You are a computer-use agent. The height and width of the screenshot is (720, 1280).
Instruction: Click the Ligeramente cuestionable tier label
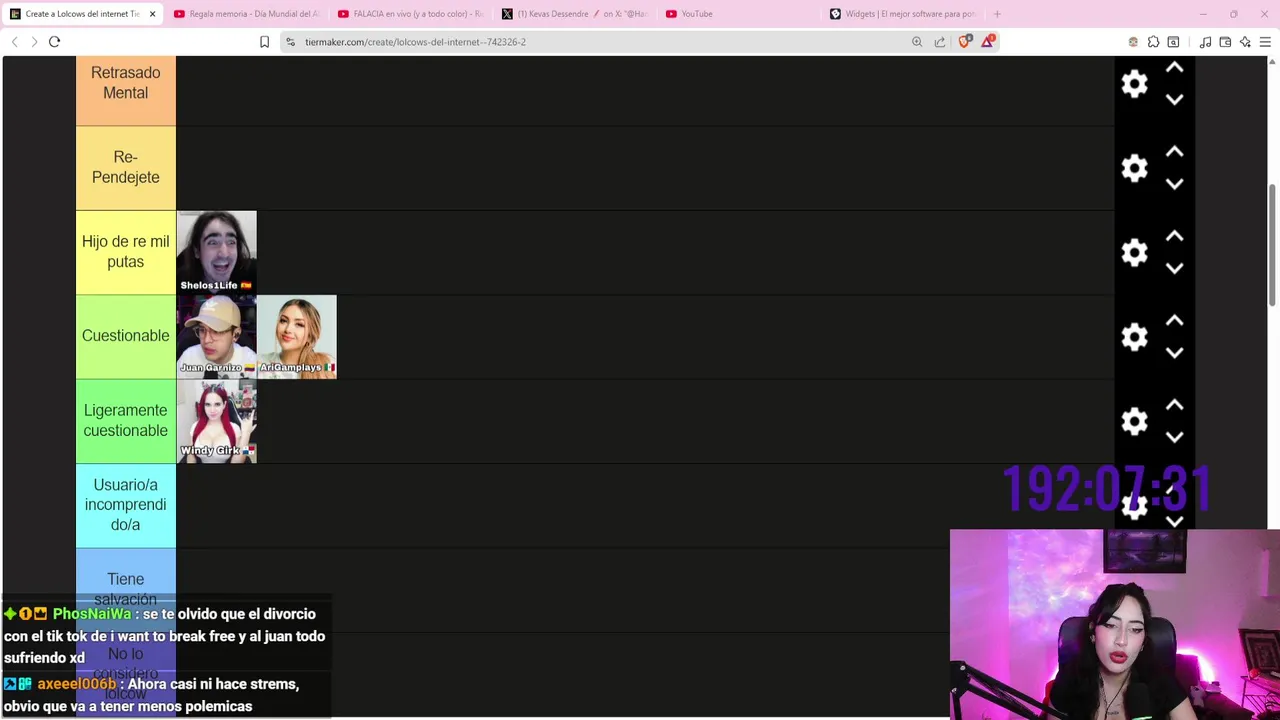[x=126, y=421]
